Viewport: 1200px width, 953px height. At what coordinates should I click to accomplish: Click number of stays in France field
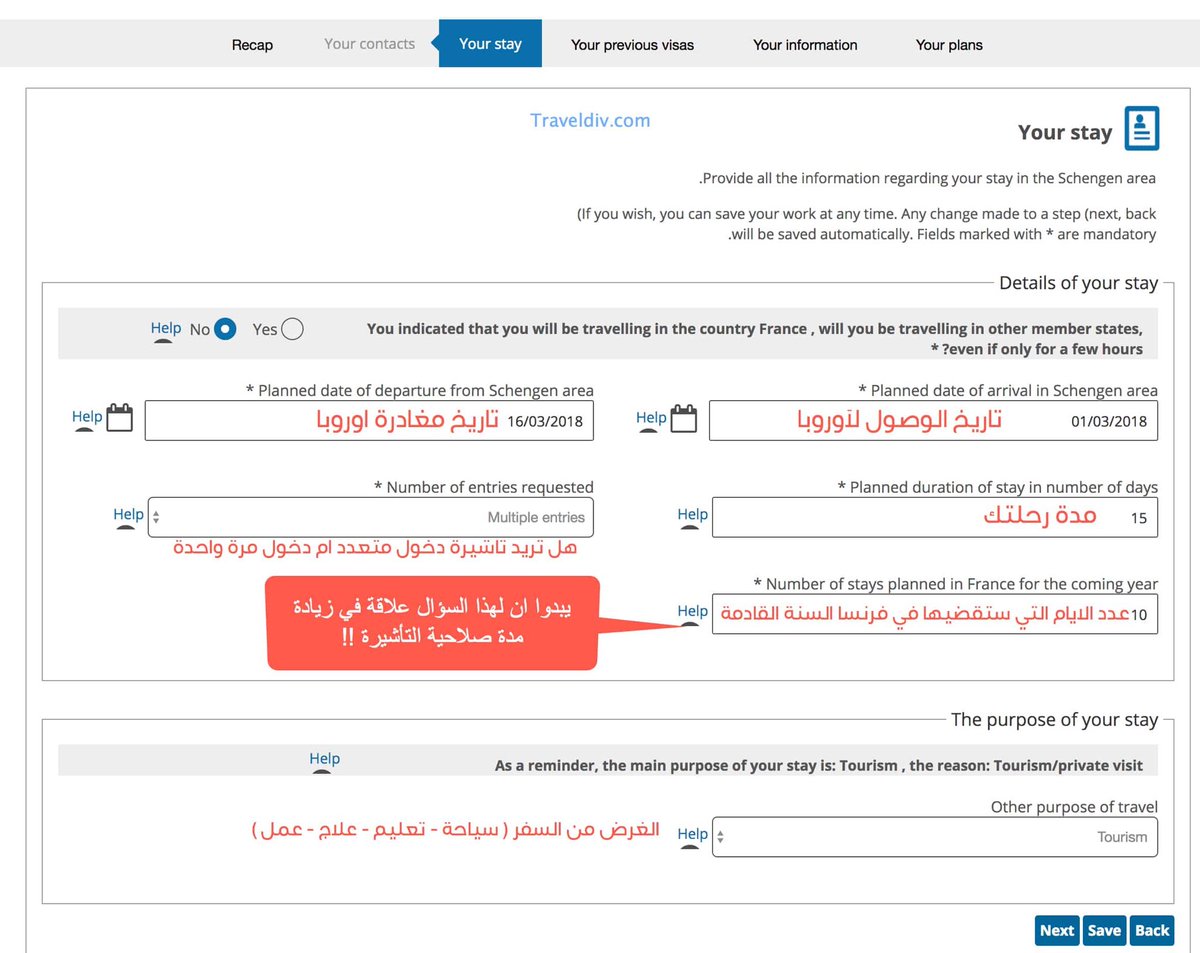(934, 614)
